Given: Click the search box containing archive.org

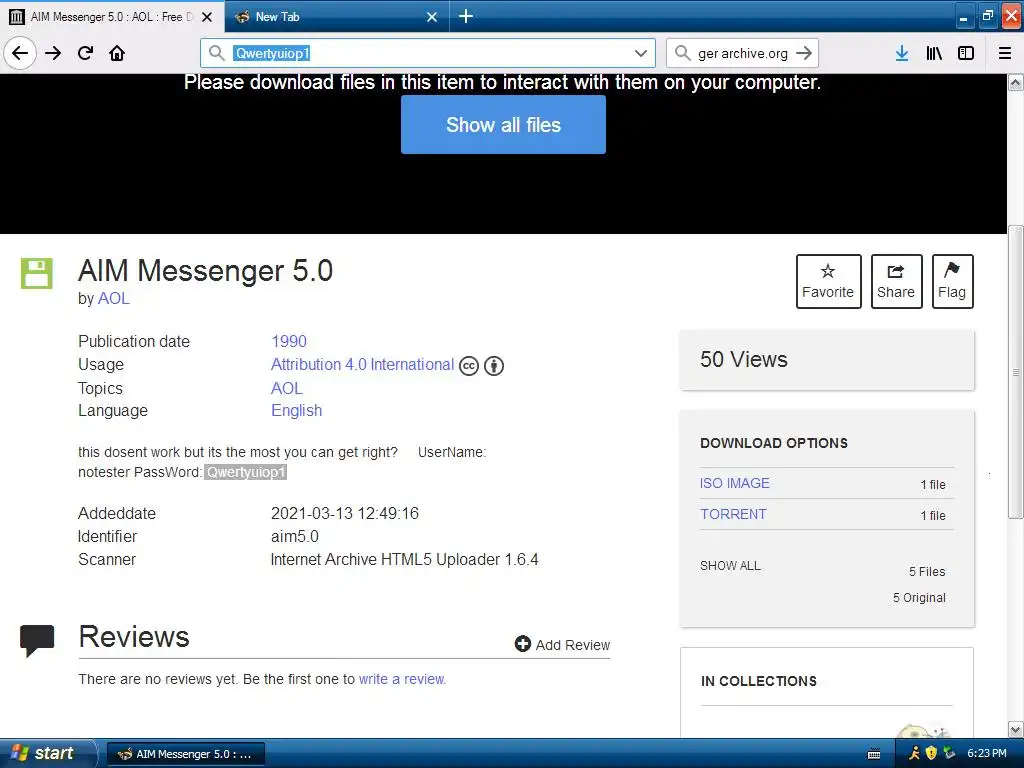Looking at the screenshot, I should pos(742,53).
